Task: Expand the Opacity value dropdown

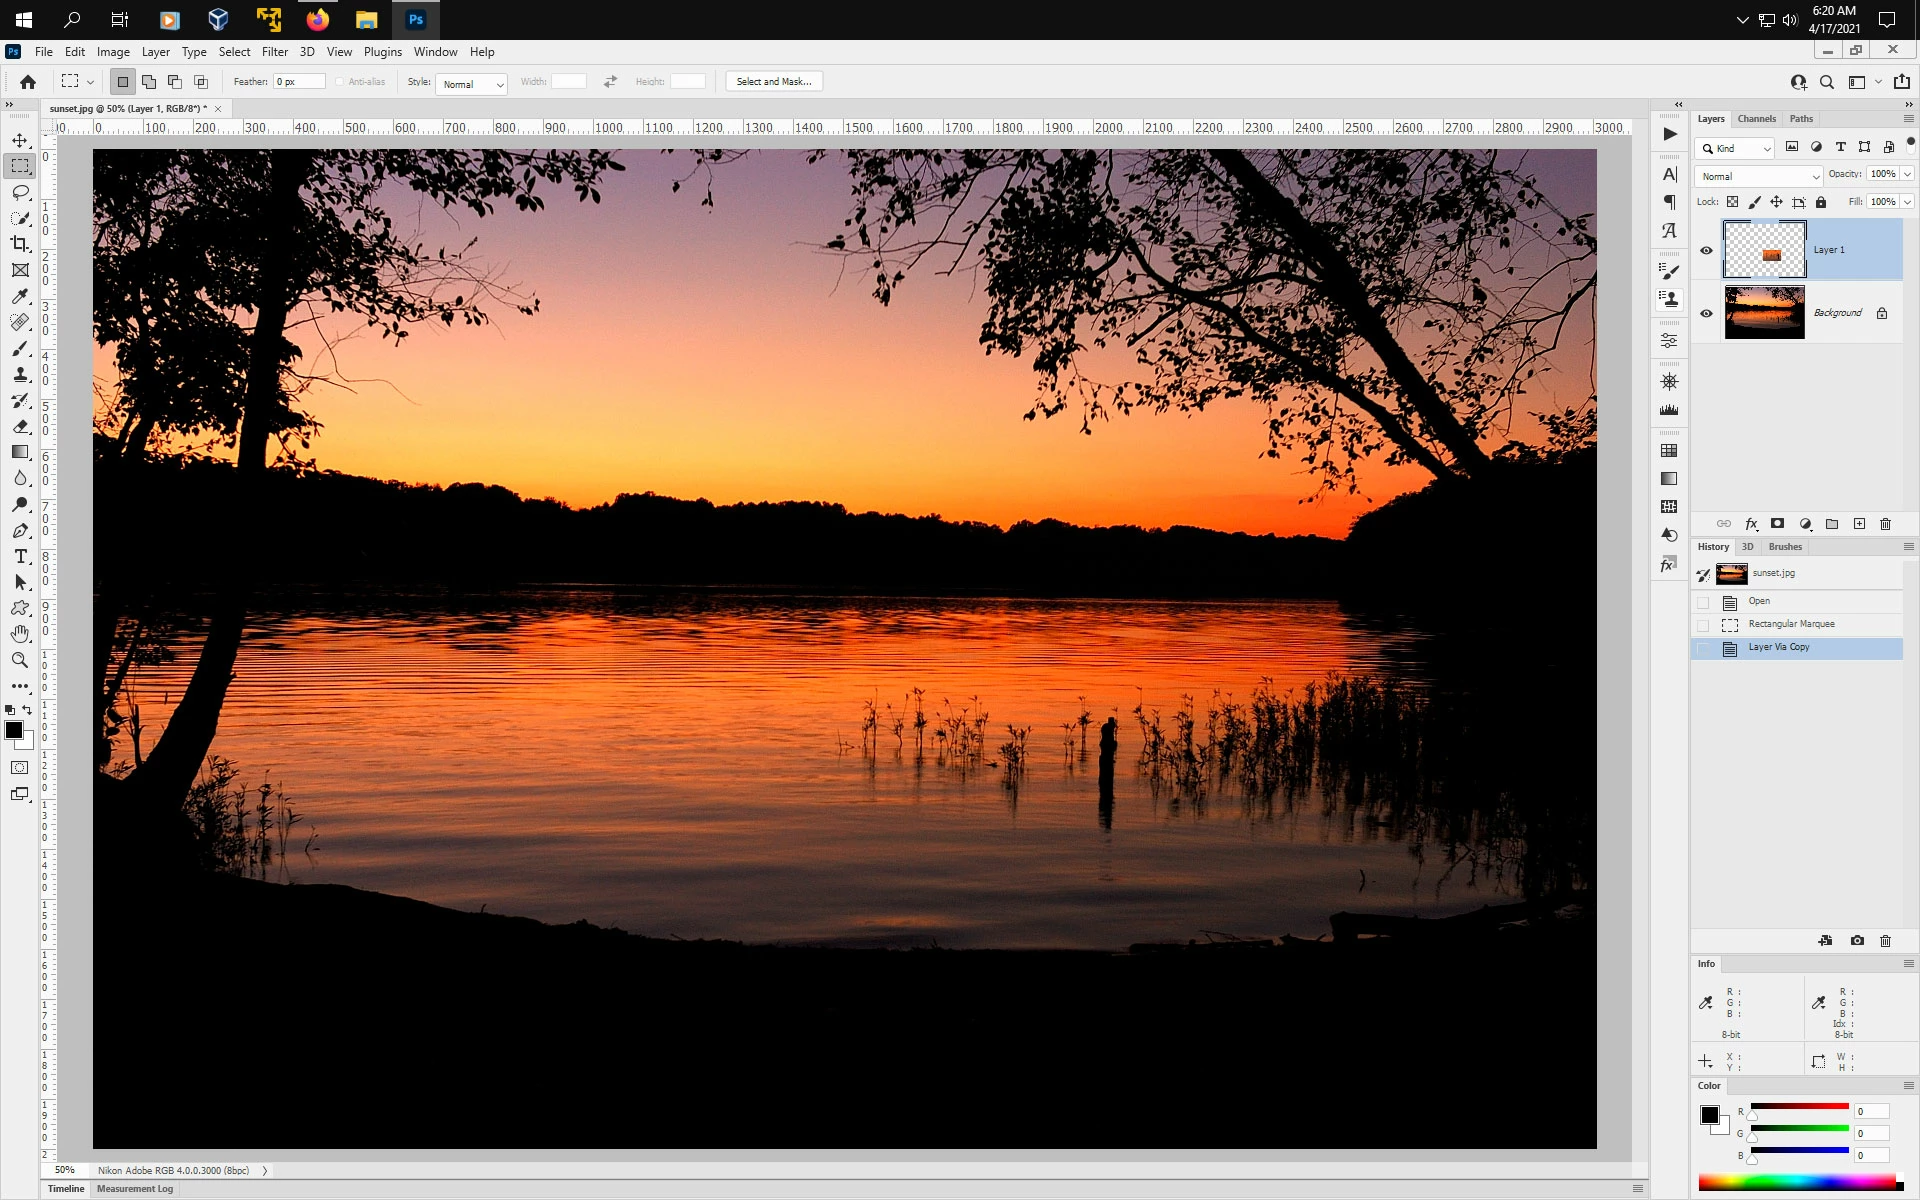Action: [1907, 174]
